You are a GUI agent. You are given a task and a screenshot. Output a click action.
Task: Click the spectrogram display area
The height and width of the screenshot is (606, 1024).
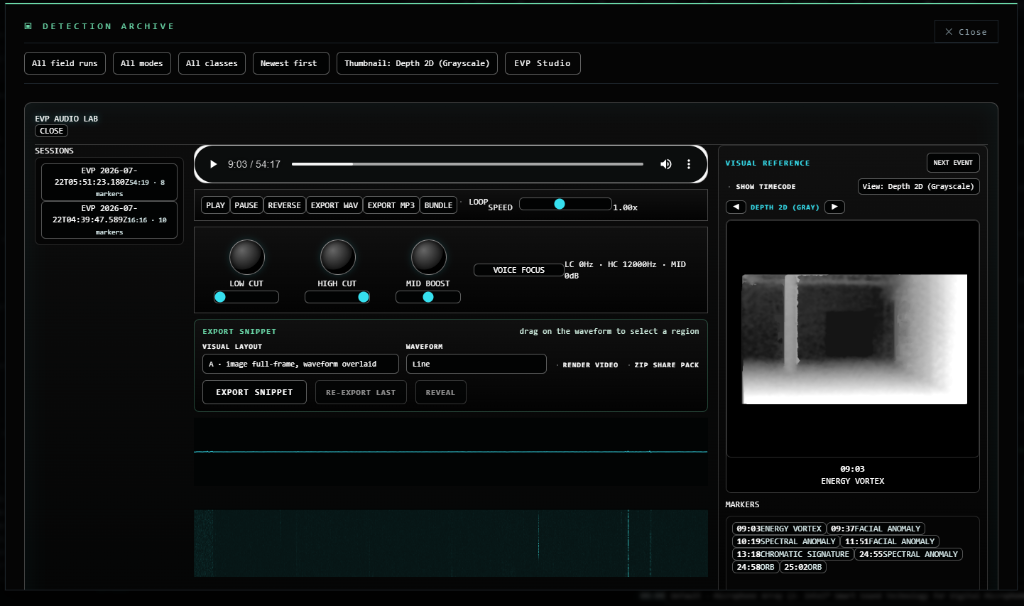point(451,543)
